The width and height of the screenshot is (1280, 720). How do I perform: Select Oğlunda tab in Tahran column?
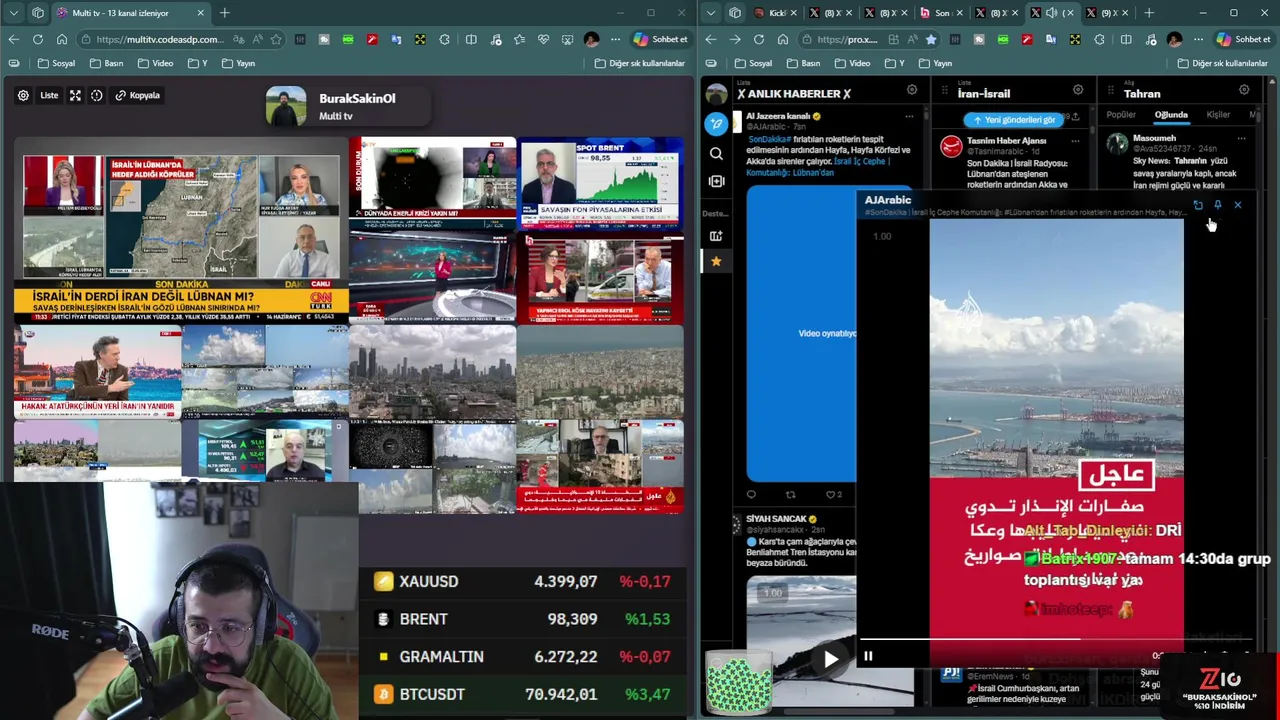(1171, 115)
